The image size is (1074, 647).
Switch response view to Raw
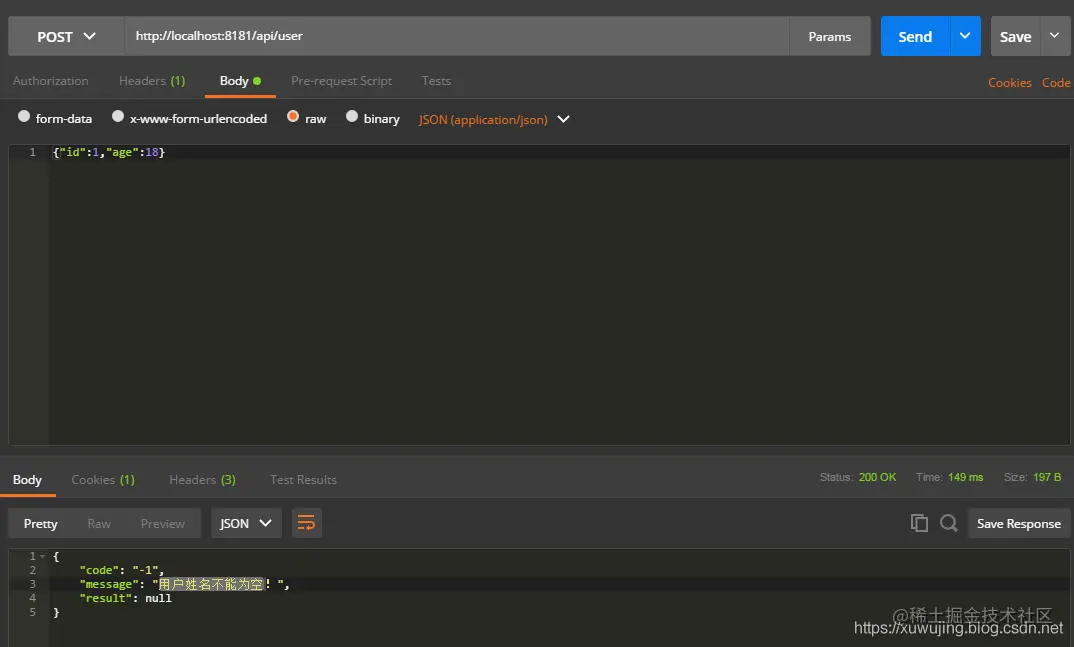tap(99, 524)
